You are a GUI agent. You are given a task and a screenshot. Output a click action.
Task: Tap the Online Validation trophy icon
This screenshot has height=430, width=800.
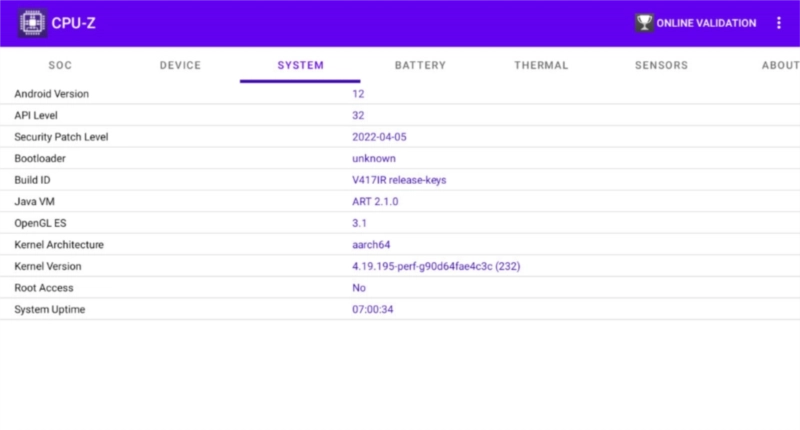[644, 23]
